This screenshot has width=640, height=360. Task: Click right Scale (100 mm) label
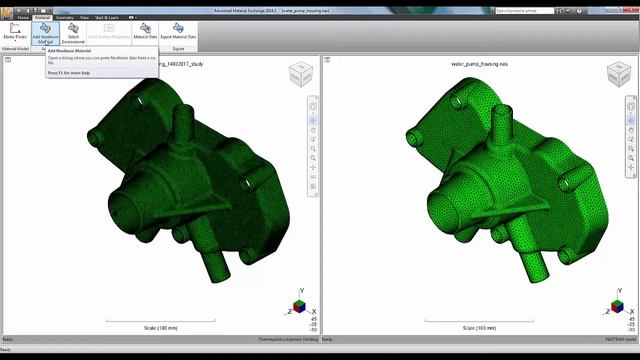point(480,328)
